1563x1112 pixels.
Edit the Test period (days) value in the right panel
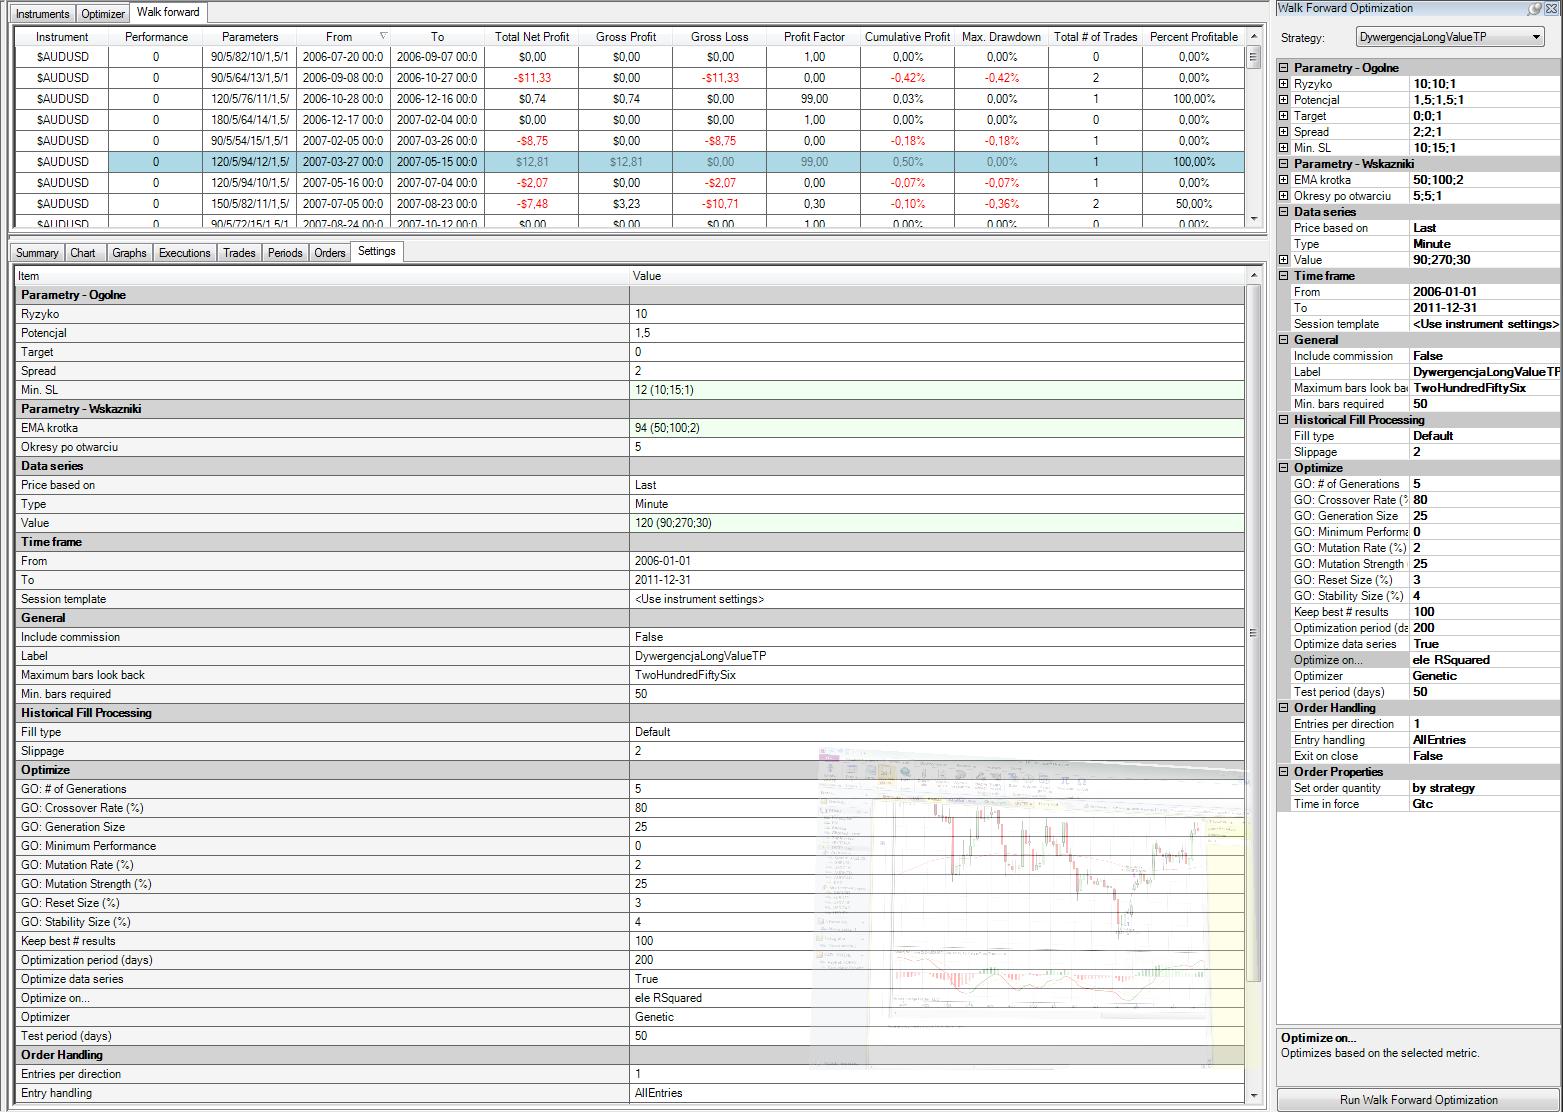tap(1484, 692)
